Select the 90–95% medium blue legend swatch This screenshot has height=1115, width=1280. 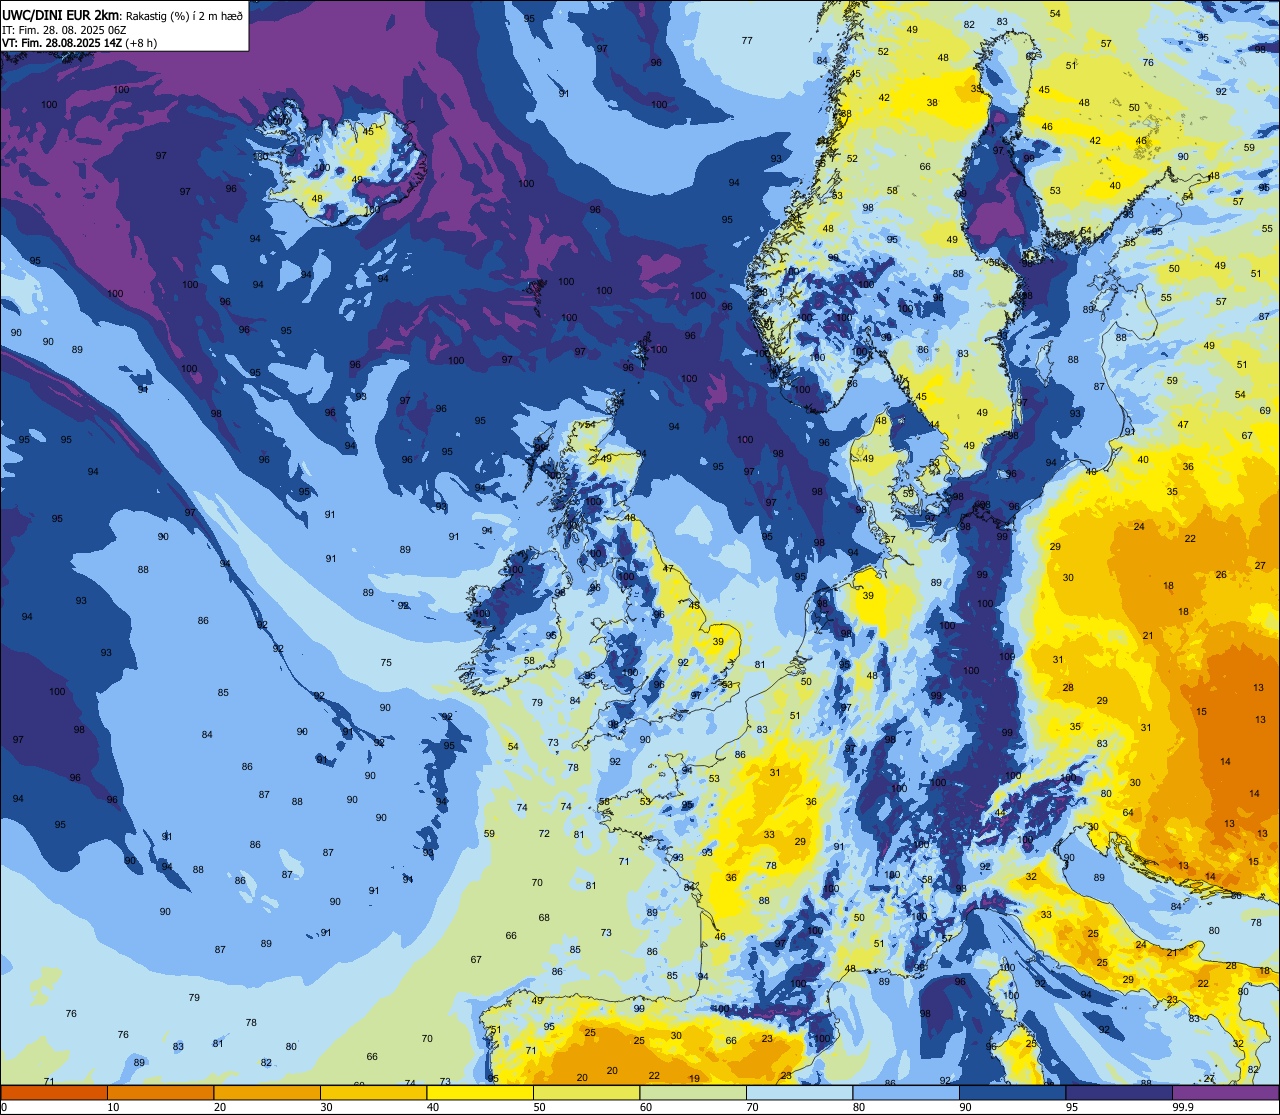[1012, 1092]
